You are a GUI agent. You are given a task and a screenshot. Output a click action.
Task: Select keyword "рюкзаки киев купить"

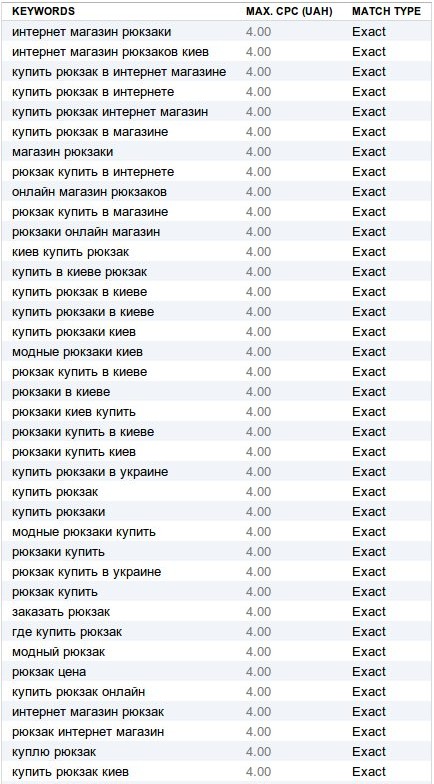pos(74,412)
